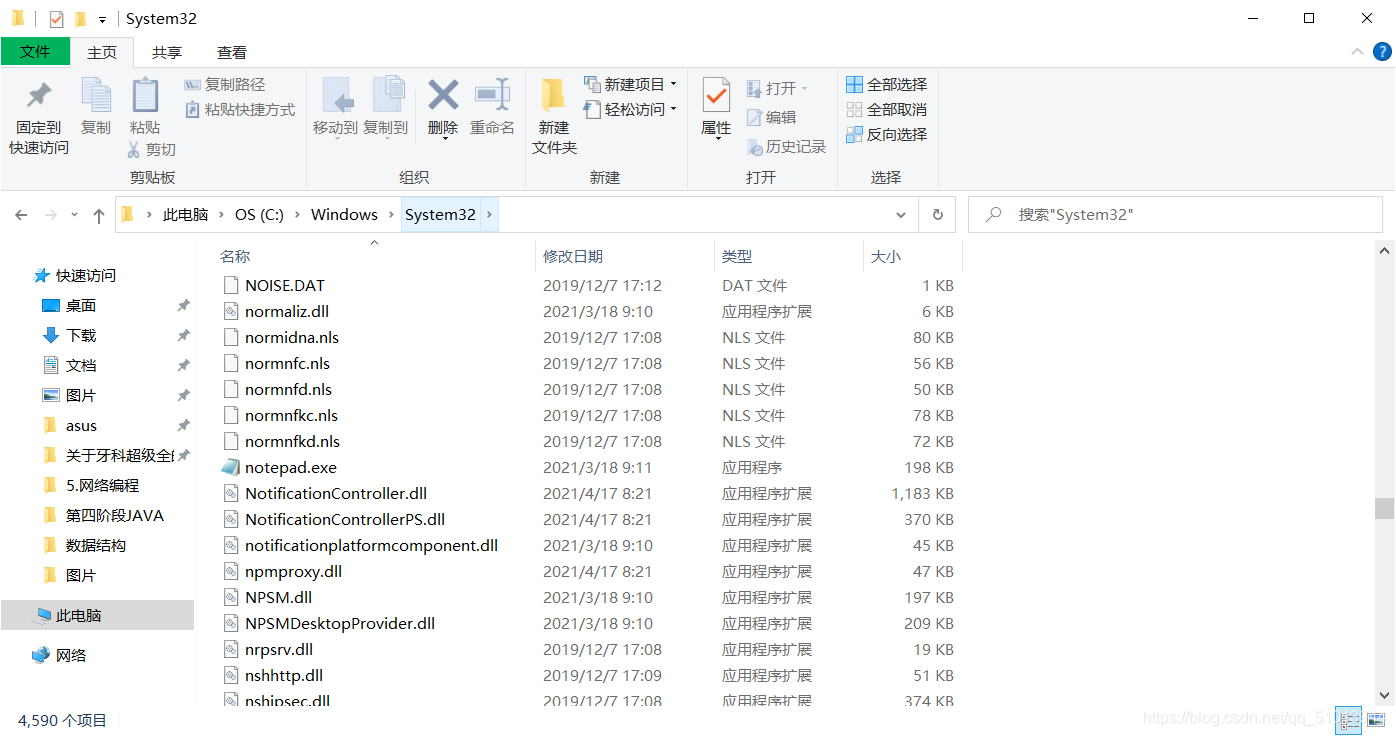Click the Forward navigation arrow
The image size is (1396, 736).
click(x=50, y=215)
